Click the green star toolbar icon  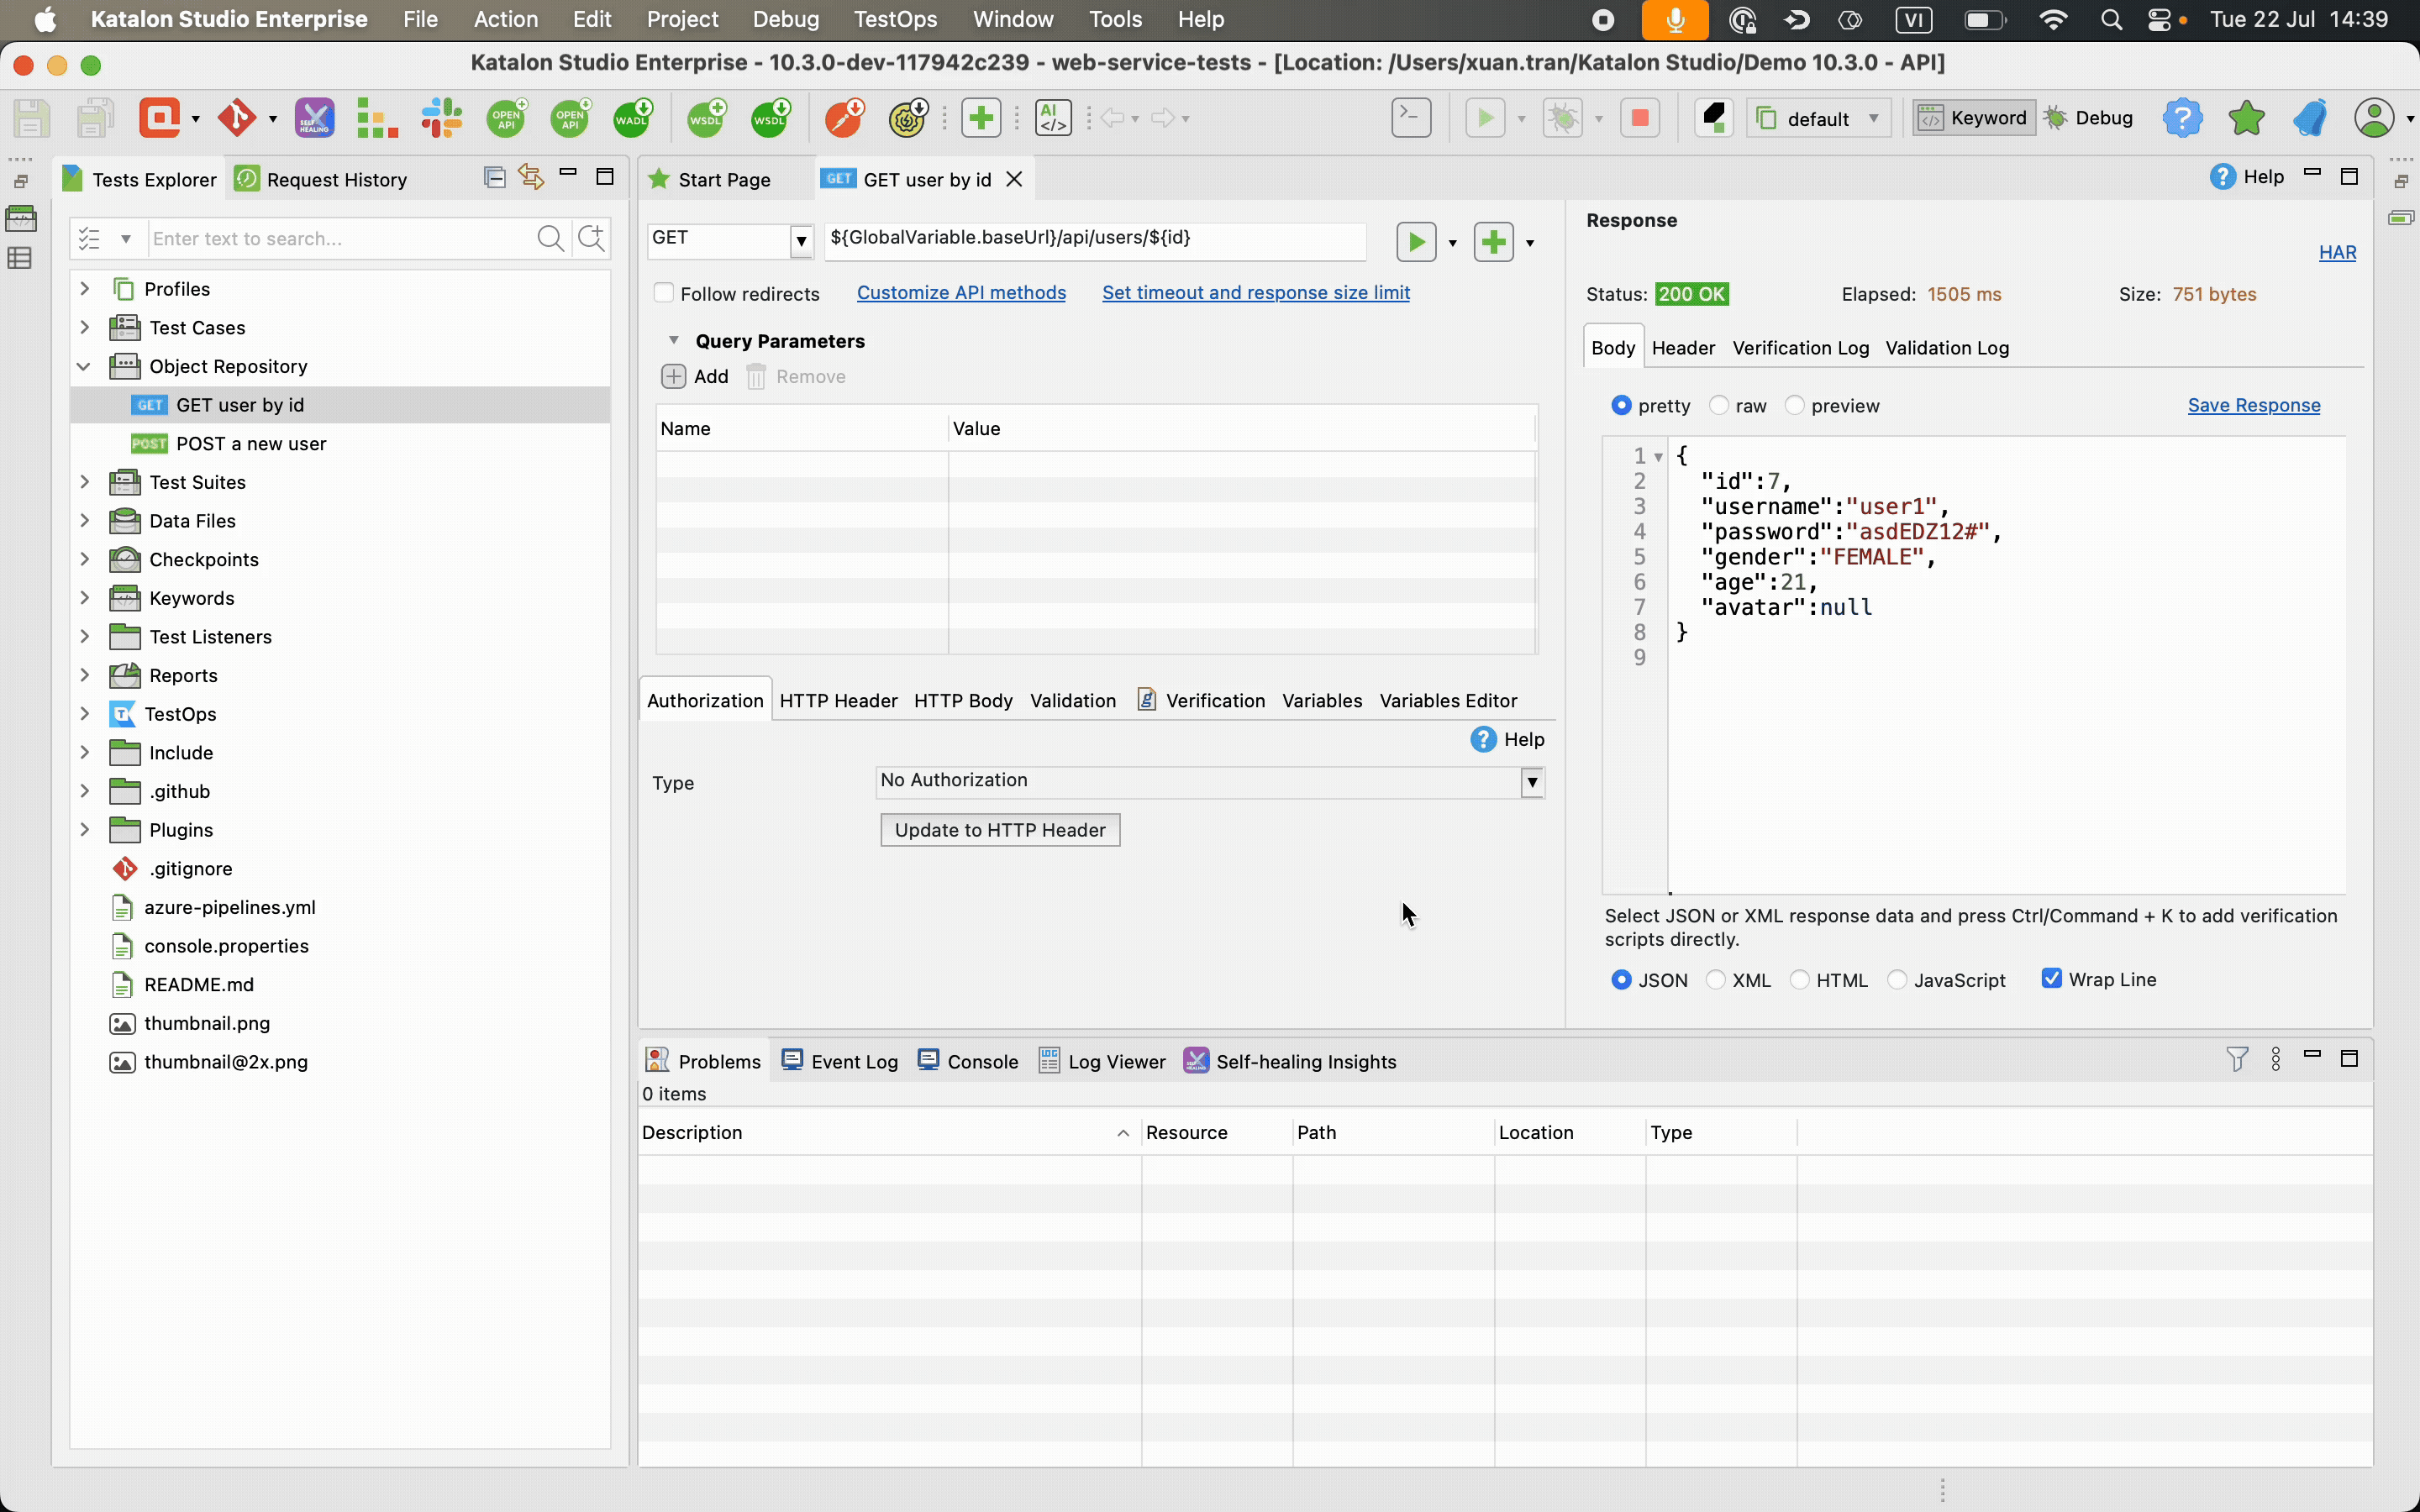(x=2246, y=118)
